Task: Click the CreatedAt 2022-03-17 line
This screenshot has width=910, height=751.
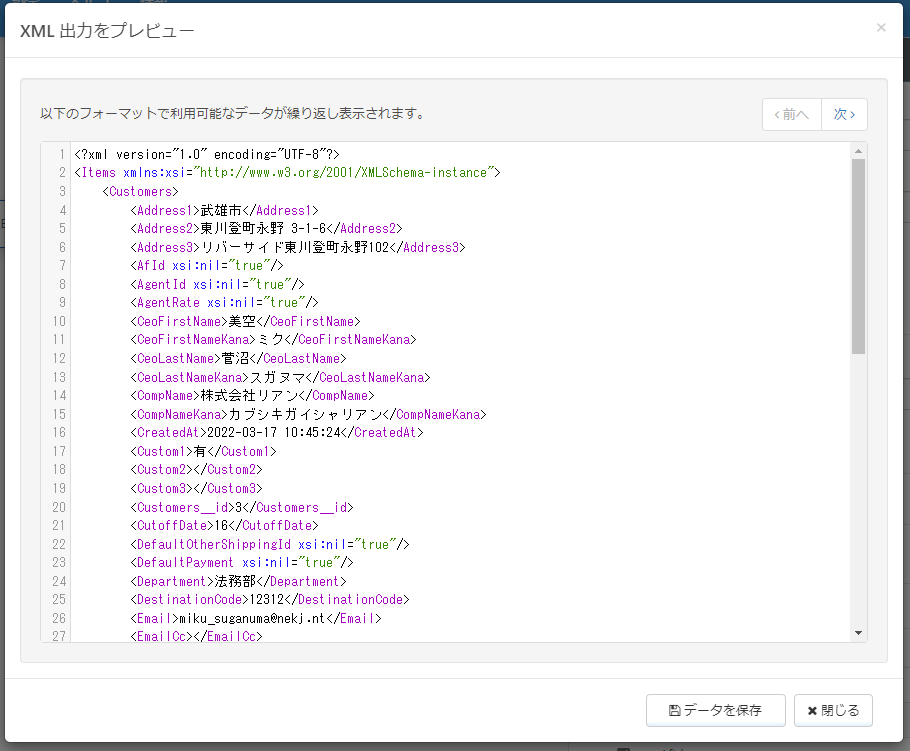Action: (277, 432)
